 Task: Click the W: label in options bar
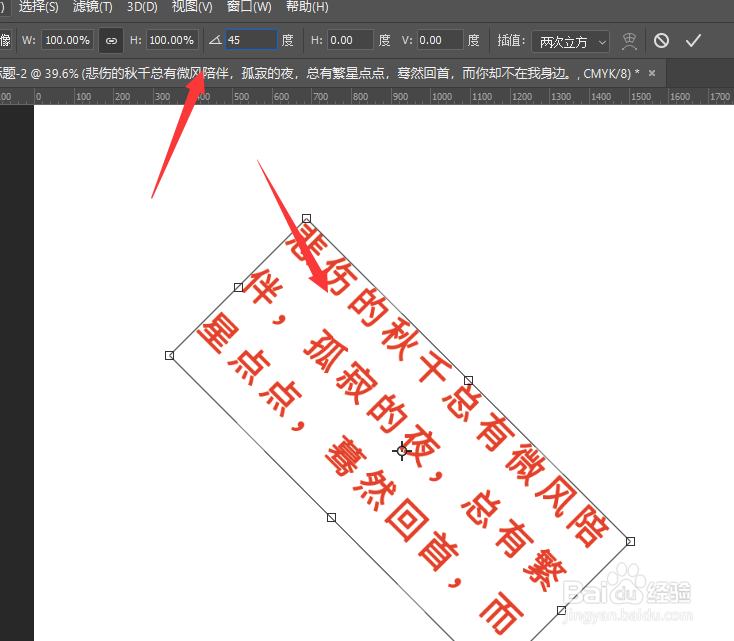tap(29, 40)
